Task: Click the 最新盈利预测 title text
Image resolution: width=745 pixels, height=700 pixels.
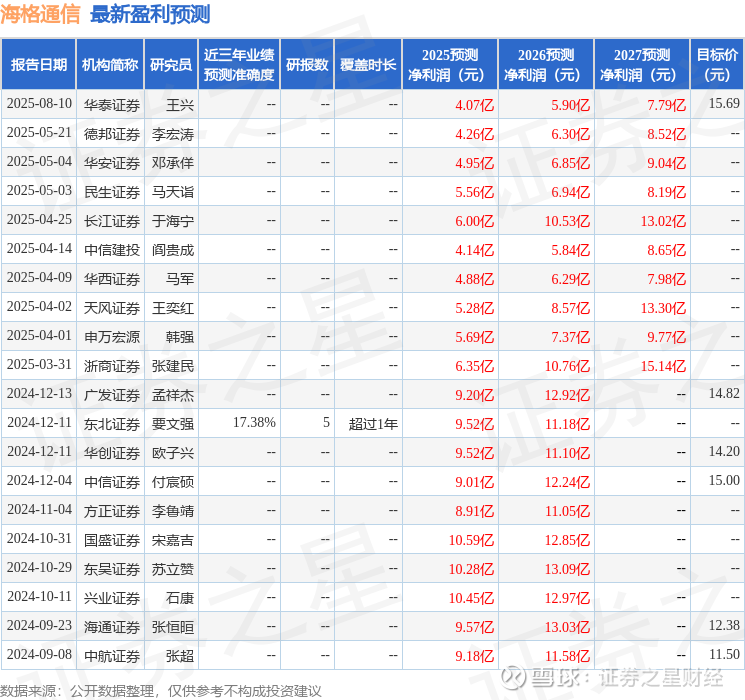Action: (x=150, y=14)
